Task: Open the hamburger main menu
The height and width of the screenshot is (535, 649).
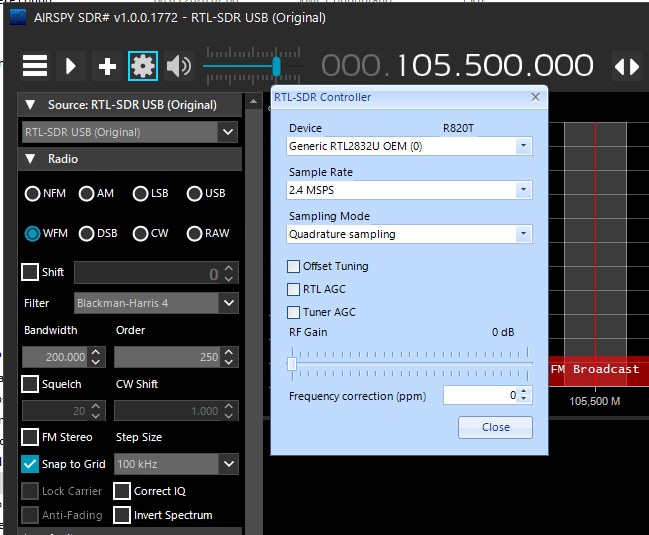Action: [x=35, y=67]
